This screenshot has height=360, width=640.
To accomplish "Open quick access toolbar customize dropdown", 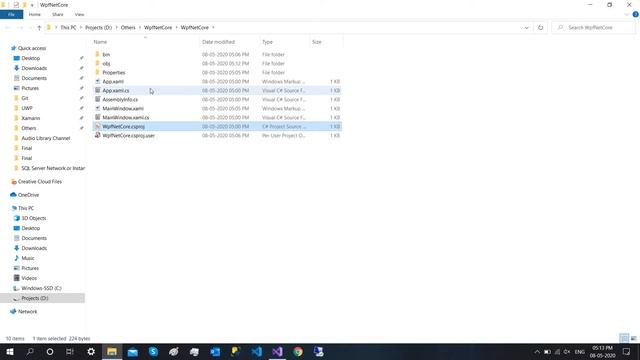I will 32,5.
